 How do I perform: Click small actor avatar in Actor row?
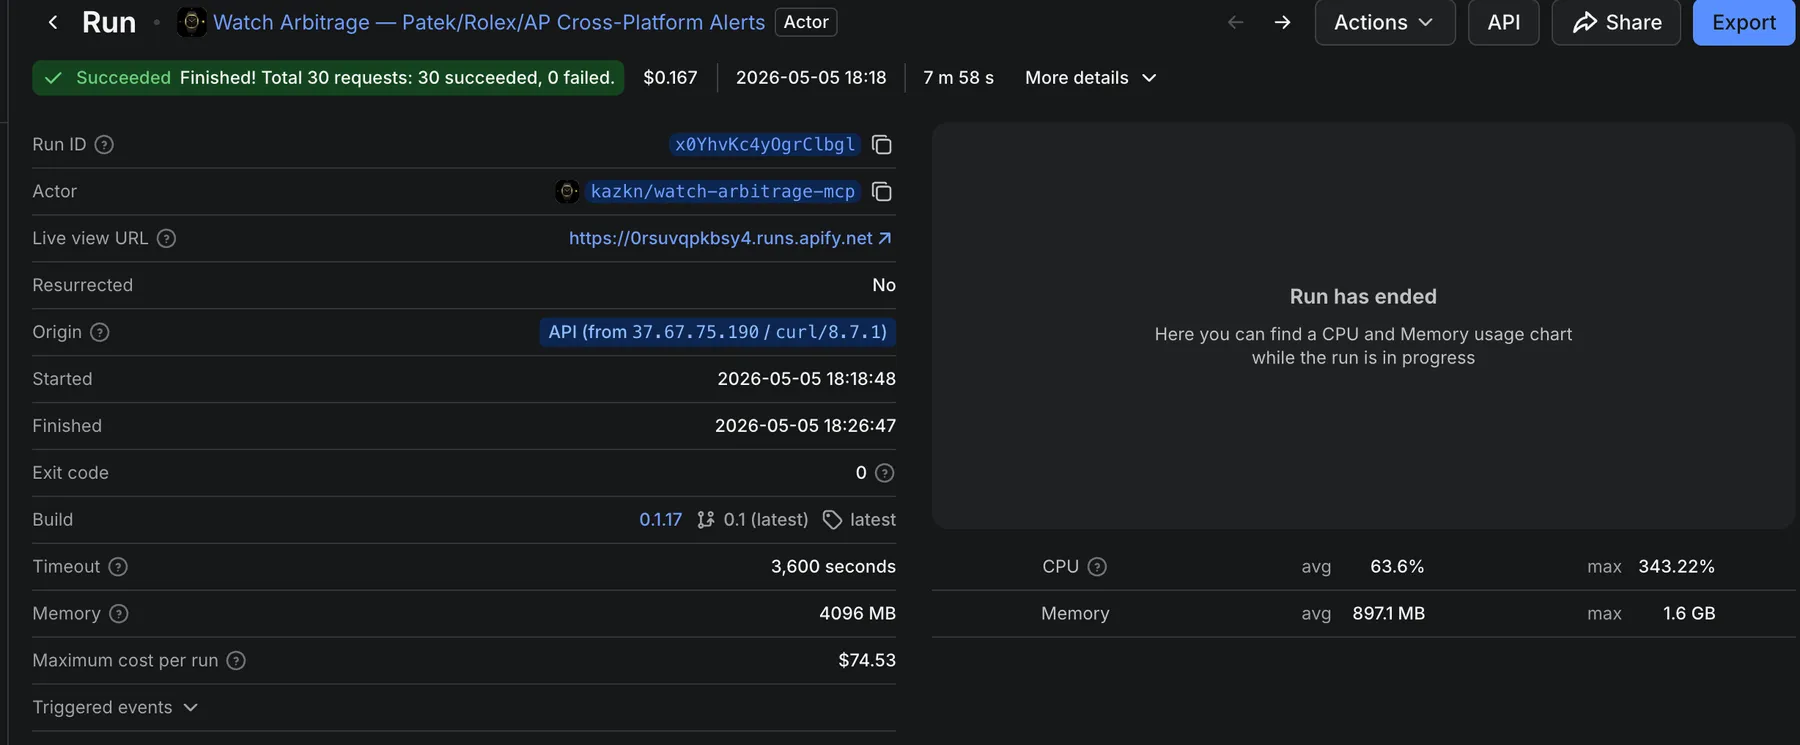pos(567,192)
